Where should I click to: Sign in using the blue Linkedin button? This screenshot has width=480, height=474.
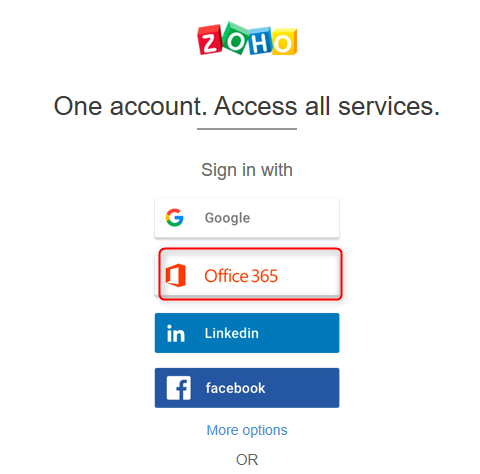click(x=247, y=333)
